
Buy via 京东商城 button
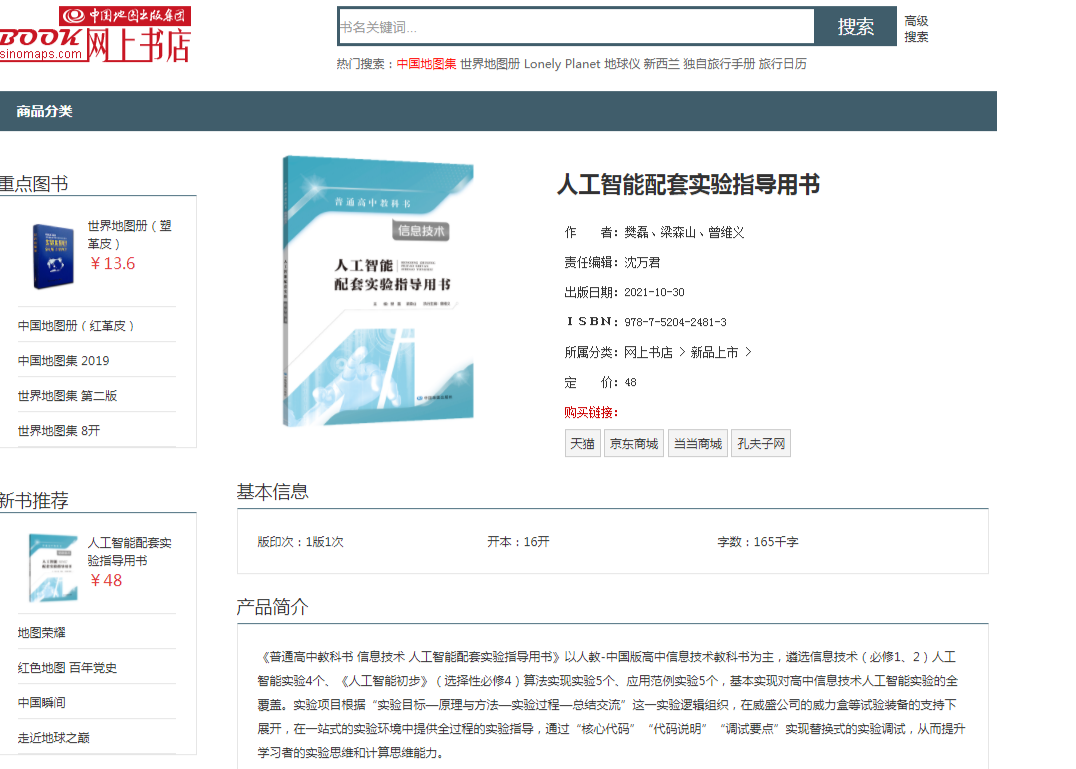click(x=634, y=444)
